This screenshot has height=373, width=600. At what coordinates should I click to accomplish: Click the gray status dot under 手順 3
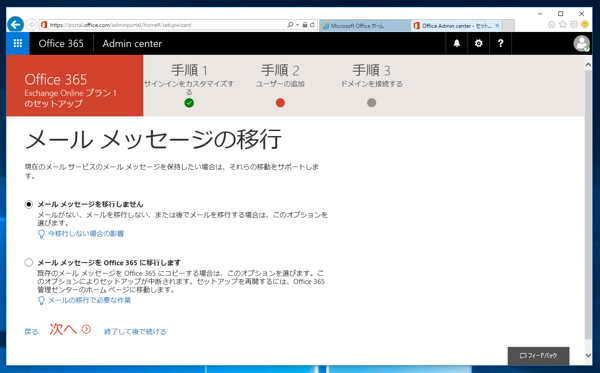click(x=372, y=103)
